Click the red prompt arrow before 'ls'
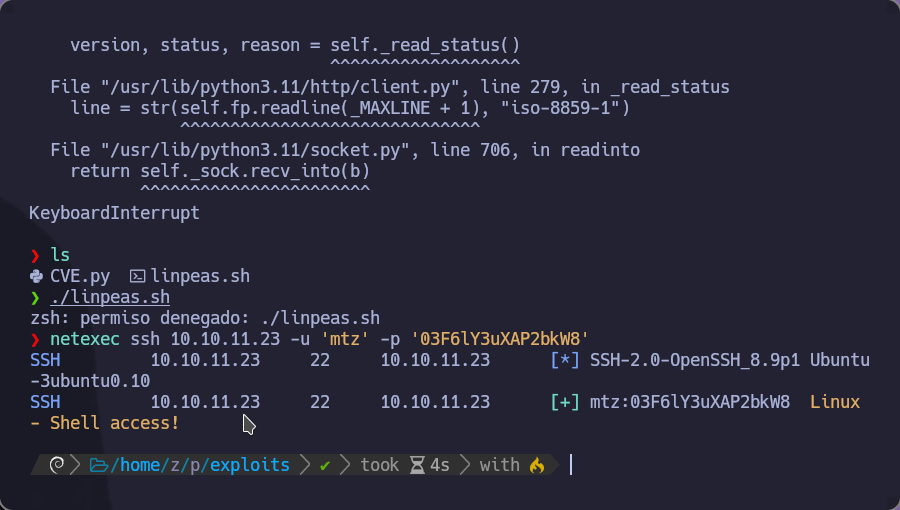The image size is (900, 510). [36, 255]
